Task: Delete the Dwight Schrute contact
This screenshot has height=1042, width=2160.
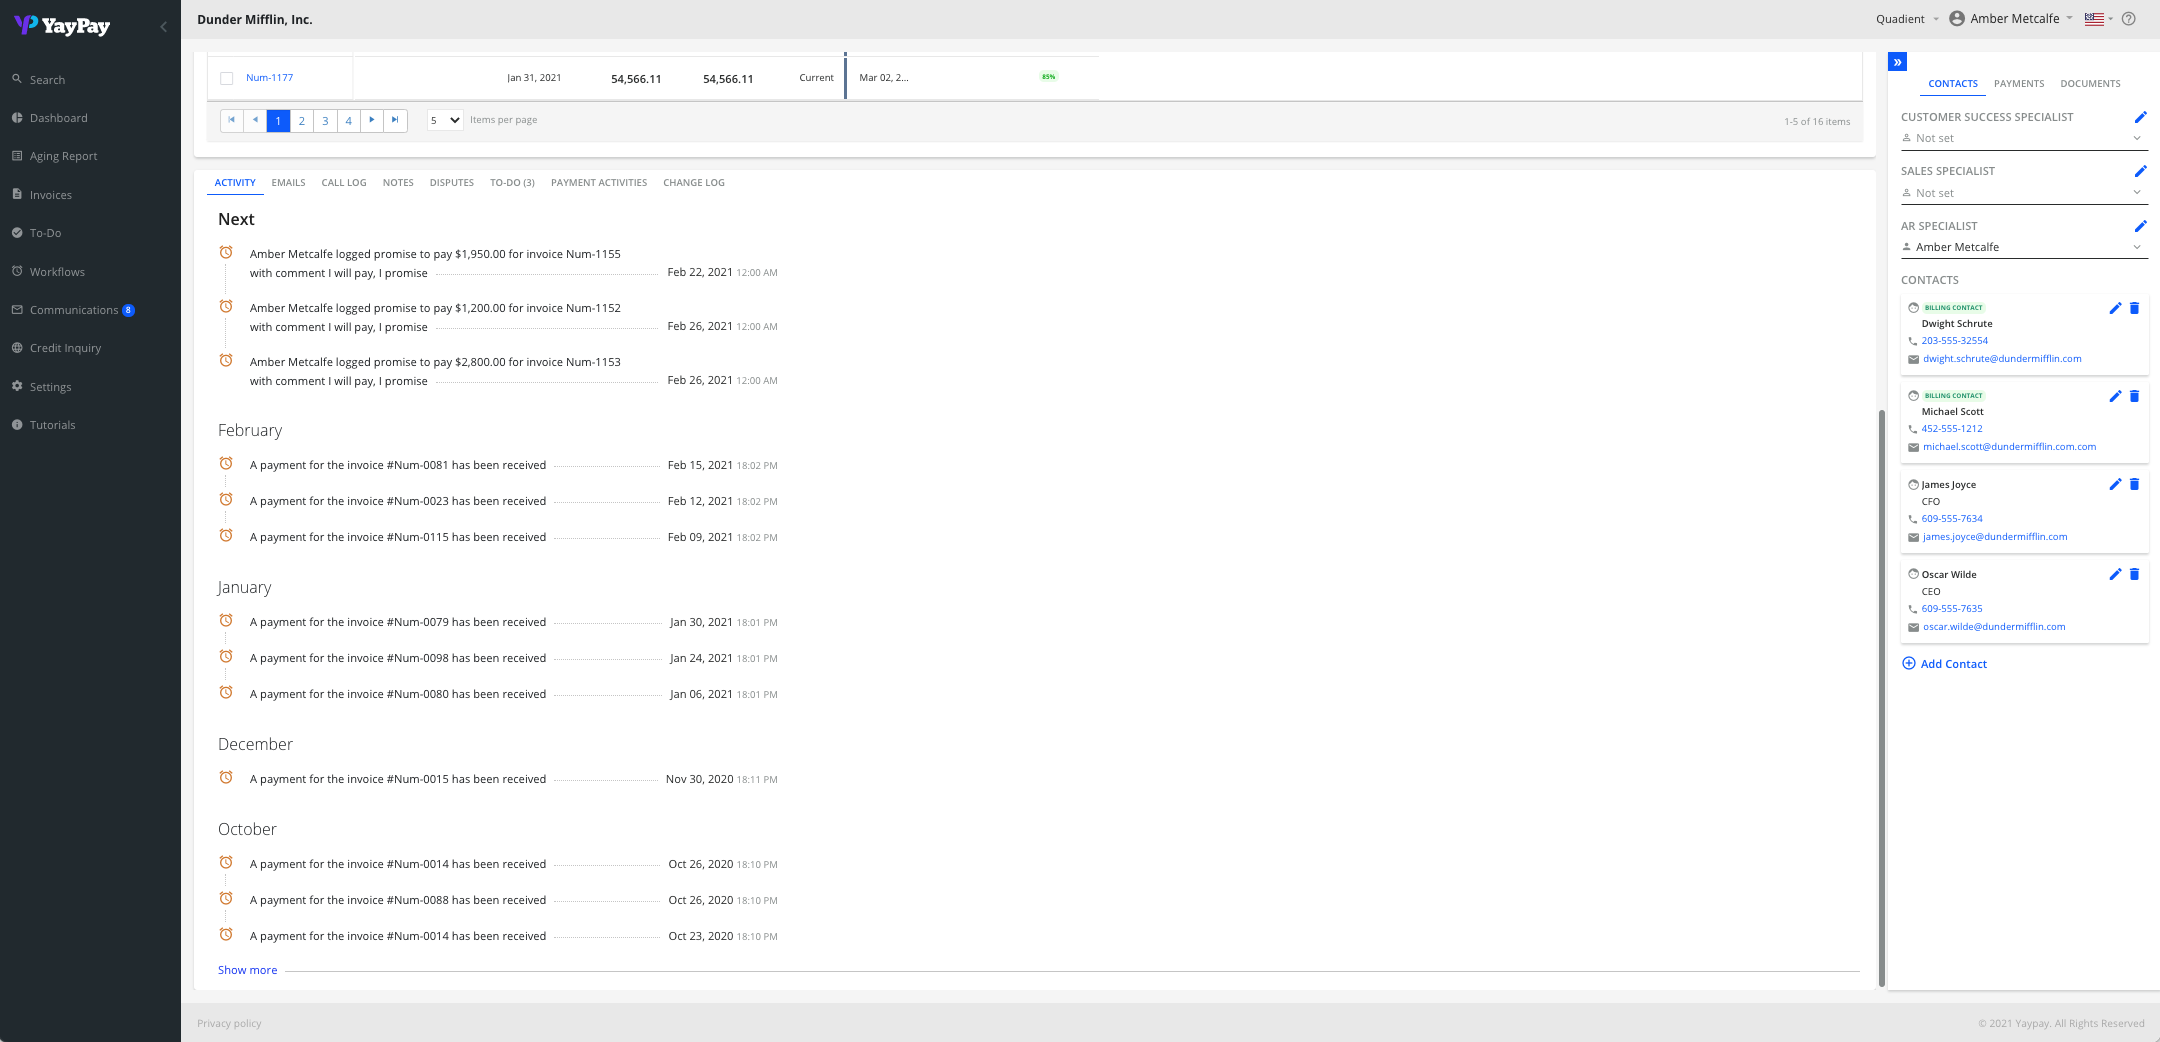Action: point(2134,308)
